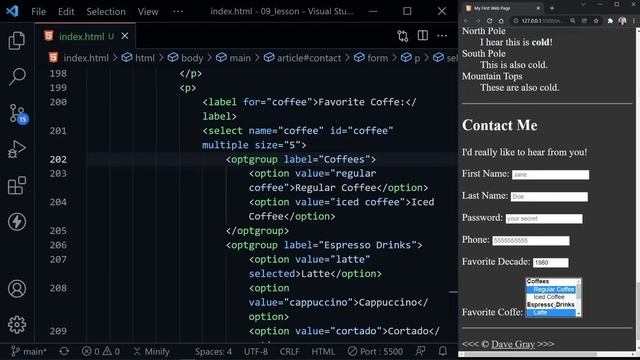
Task: Open the Explorer view in the activity bar
Action: 17,40
